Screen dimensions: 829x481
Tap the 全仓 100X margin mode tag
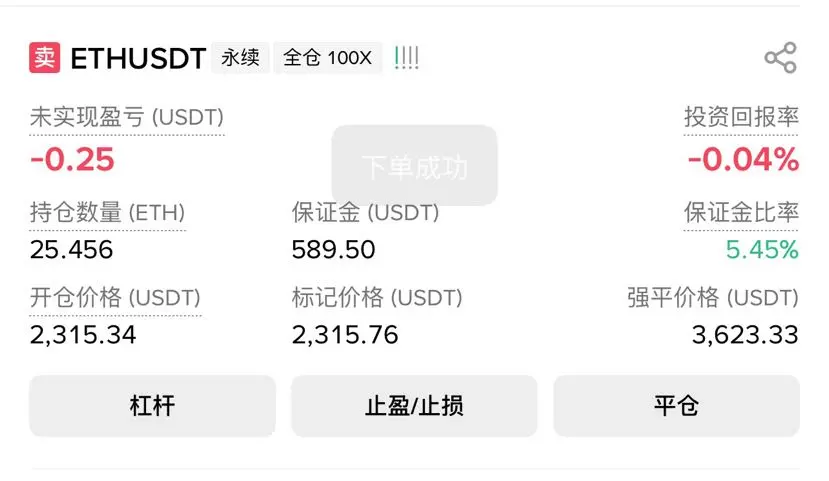click(327, 58)
